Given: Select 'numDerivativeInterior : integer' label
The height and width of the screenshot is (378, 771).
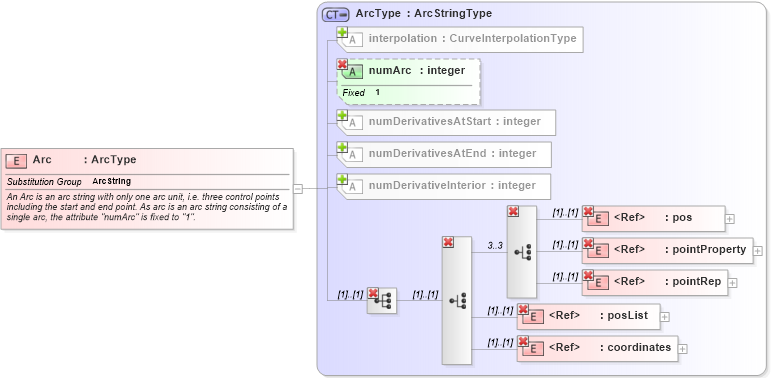Looking at the screenshot, I should pos(452,185).
